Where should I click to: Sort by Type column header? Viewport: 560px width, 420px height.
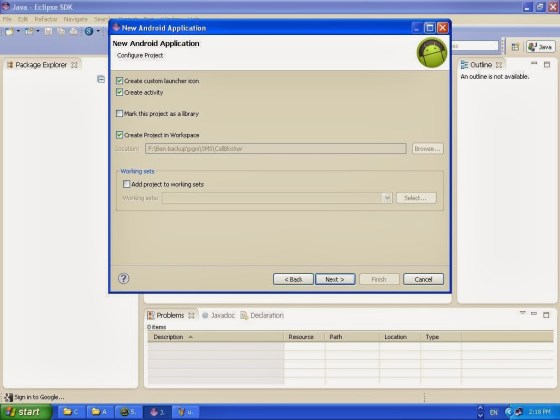pyautogui.click(x=441, y=337)
